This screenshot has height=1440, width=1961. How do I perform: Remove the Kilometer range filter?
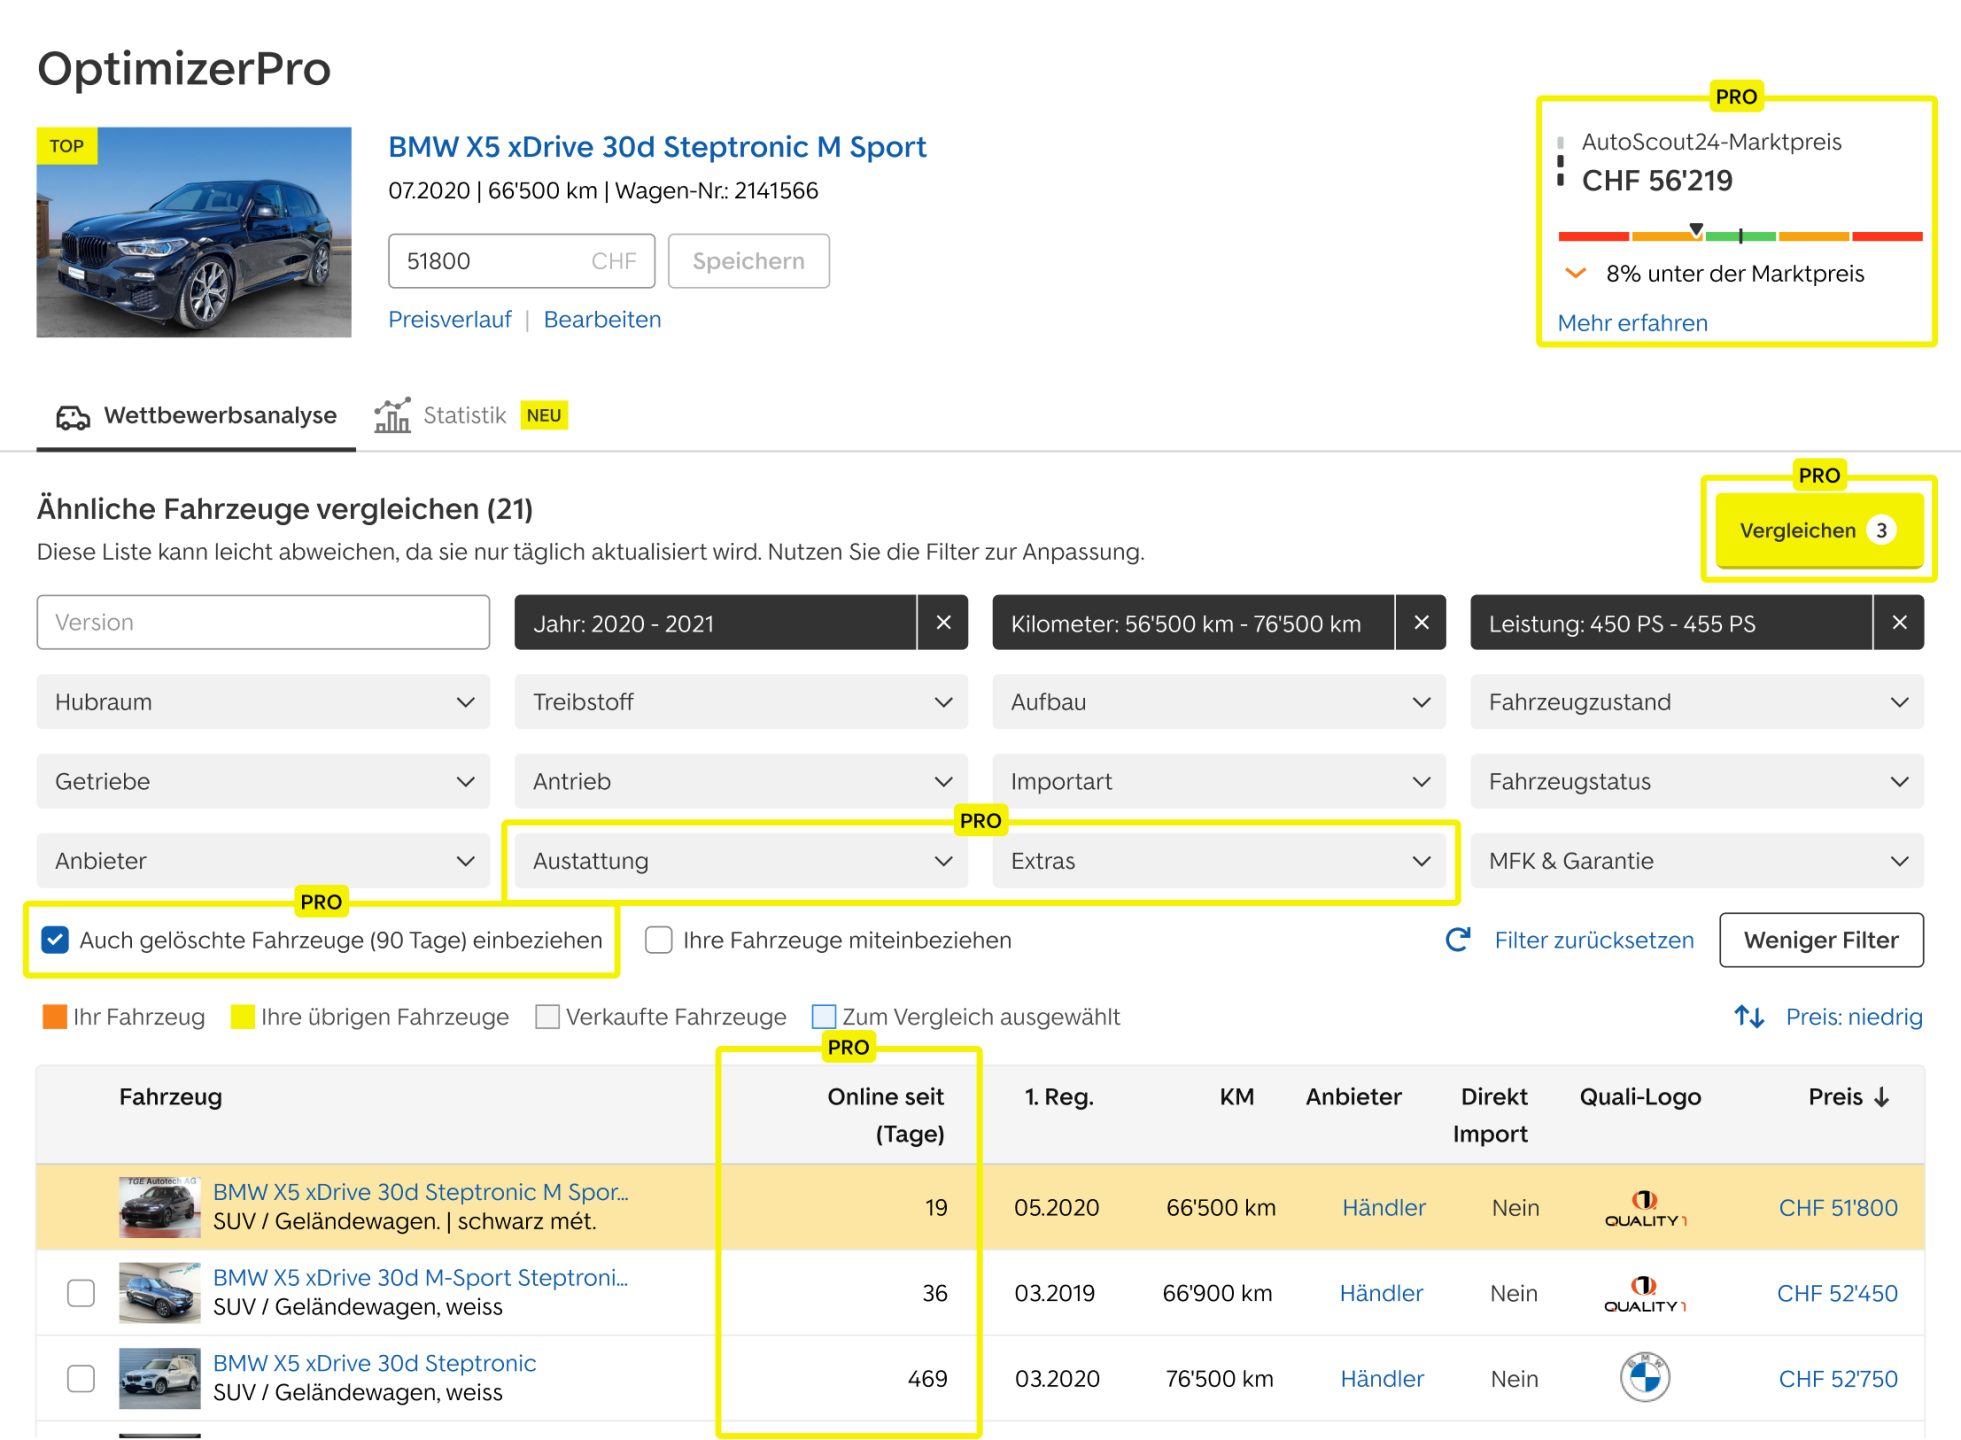click(x=1421, y=623)
